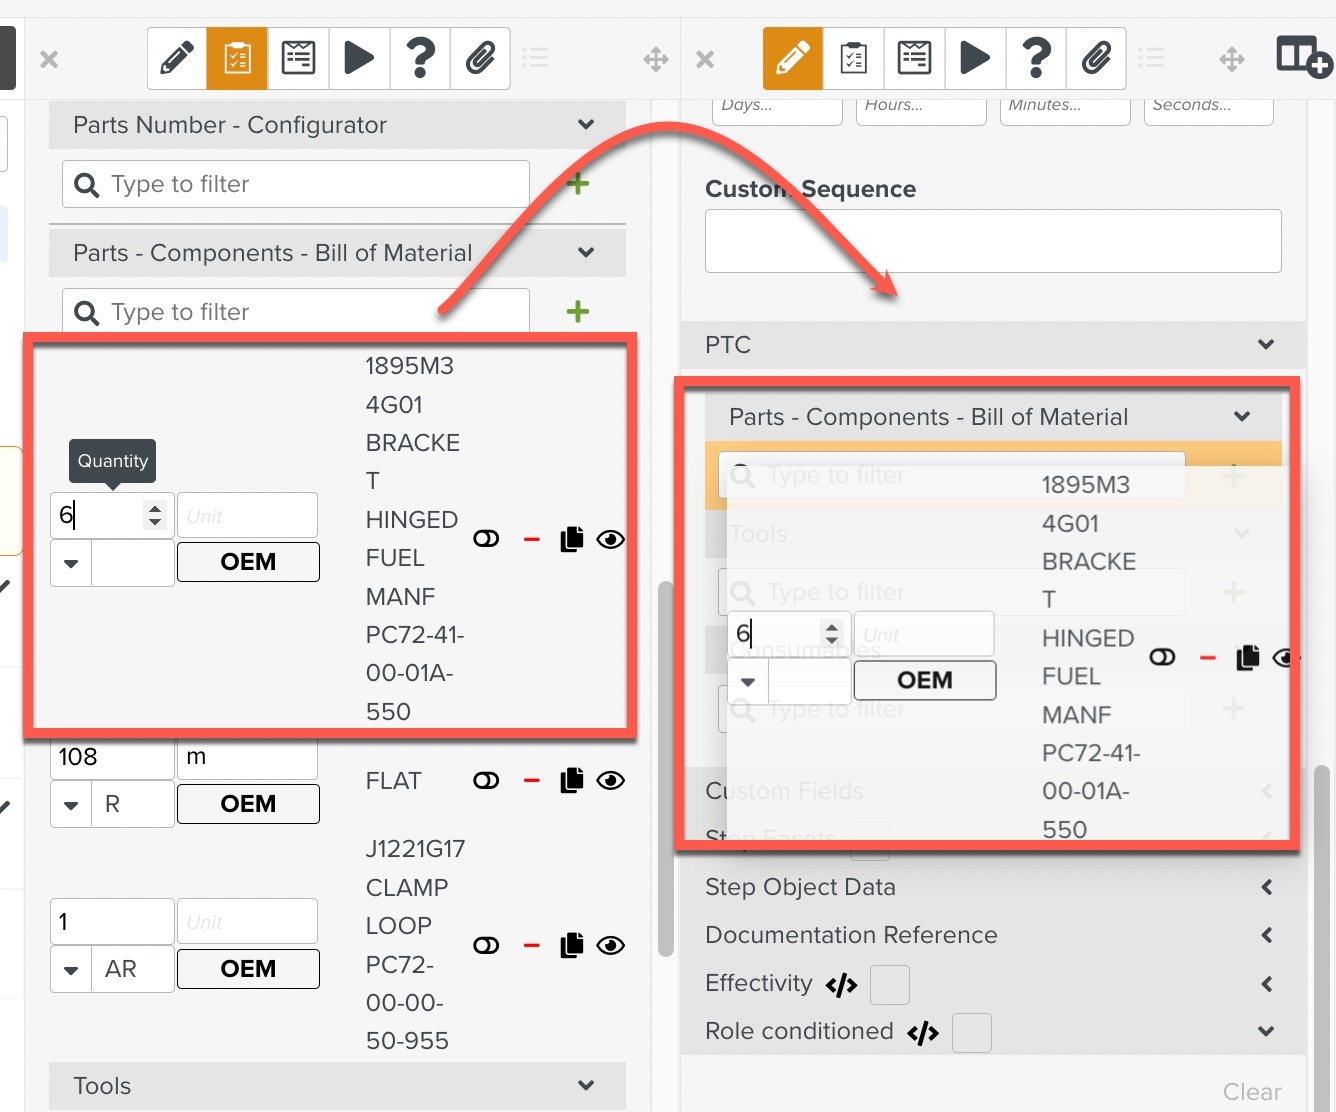Screen dimensions: 1336x1112
Task: Click the Unit field for J1221G17 clamp
Action: [248, 922]
